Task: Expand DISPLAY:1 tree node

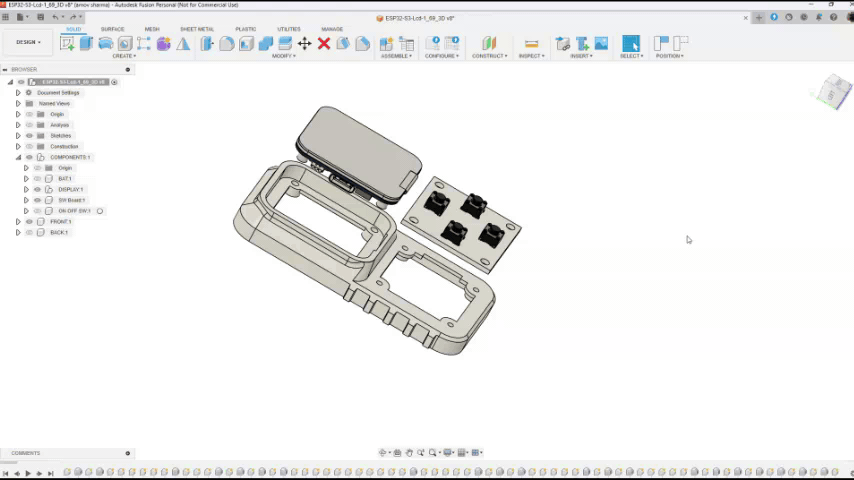Action: click(26, 190)
